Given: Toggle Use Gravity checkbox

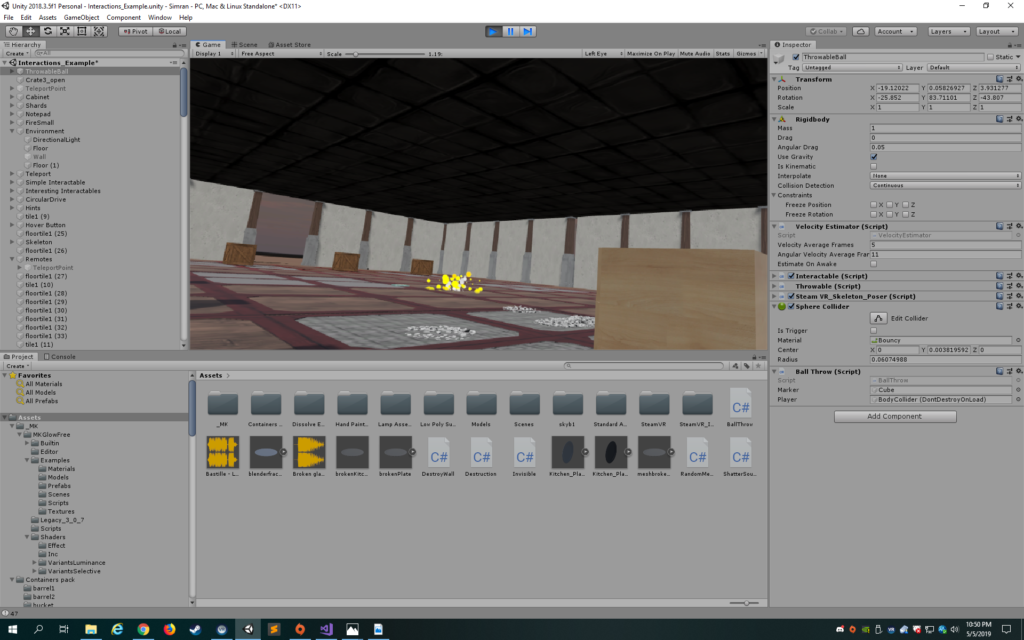Looking at the screenshot, I should (x=874, y=157).
